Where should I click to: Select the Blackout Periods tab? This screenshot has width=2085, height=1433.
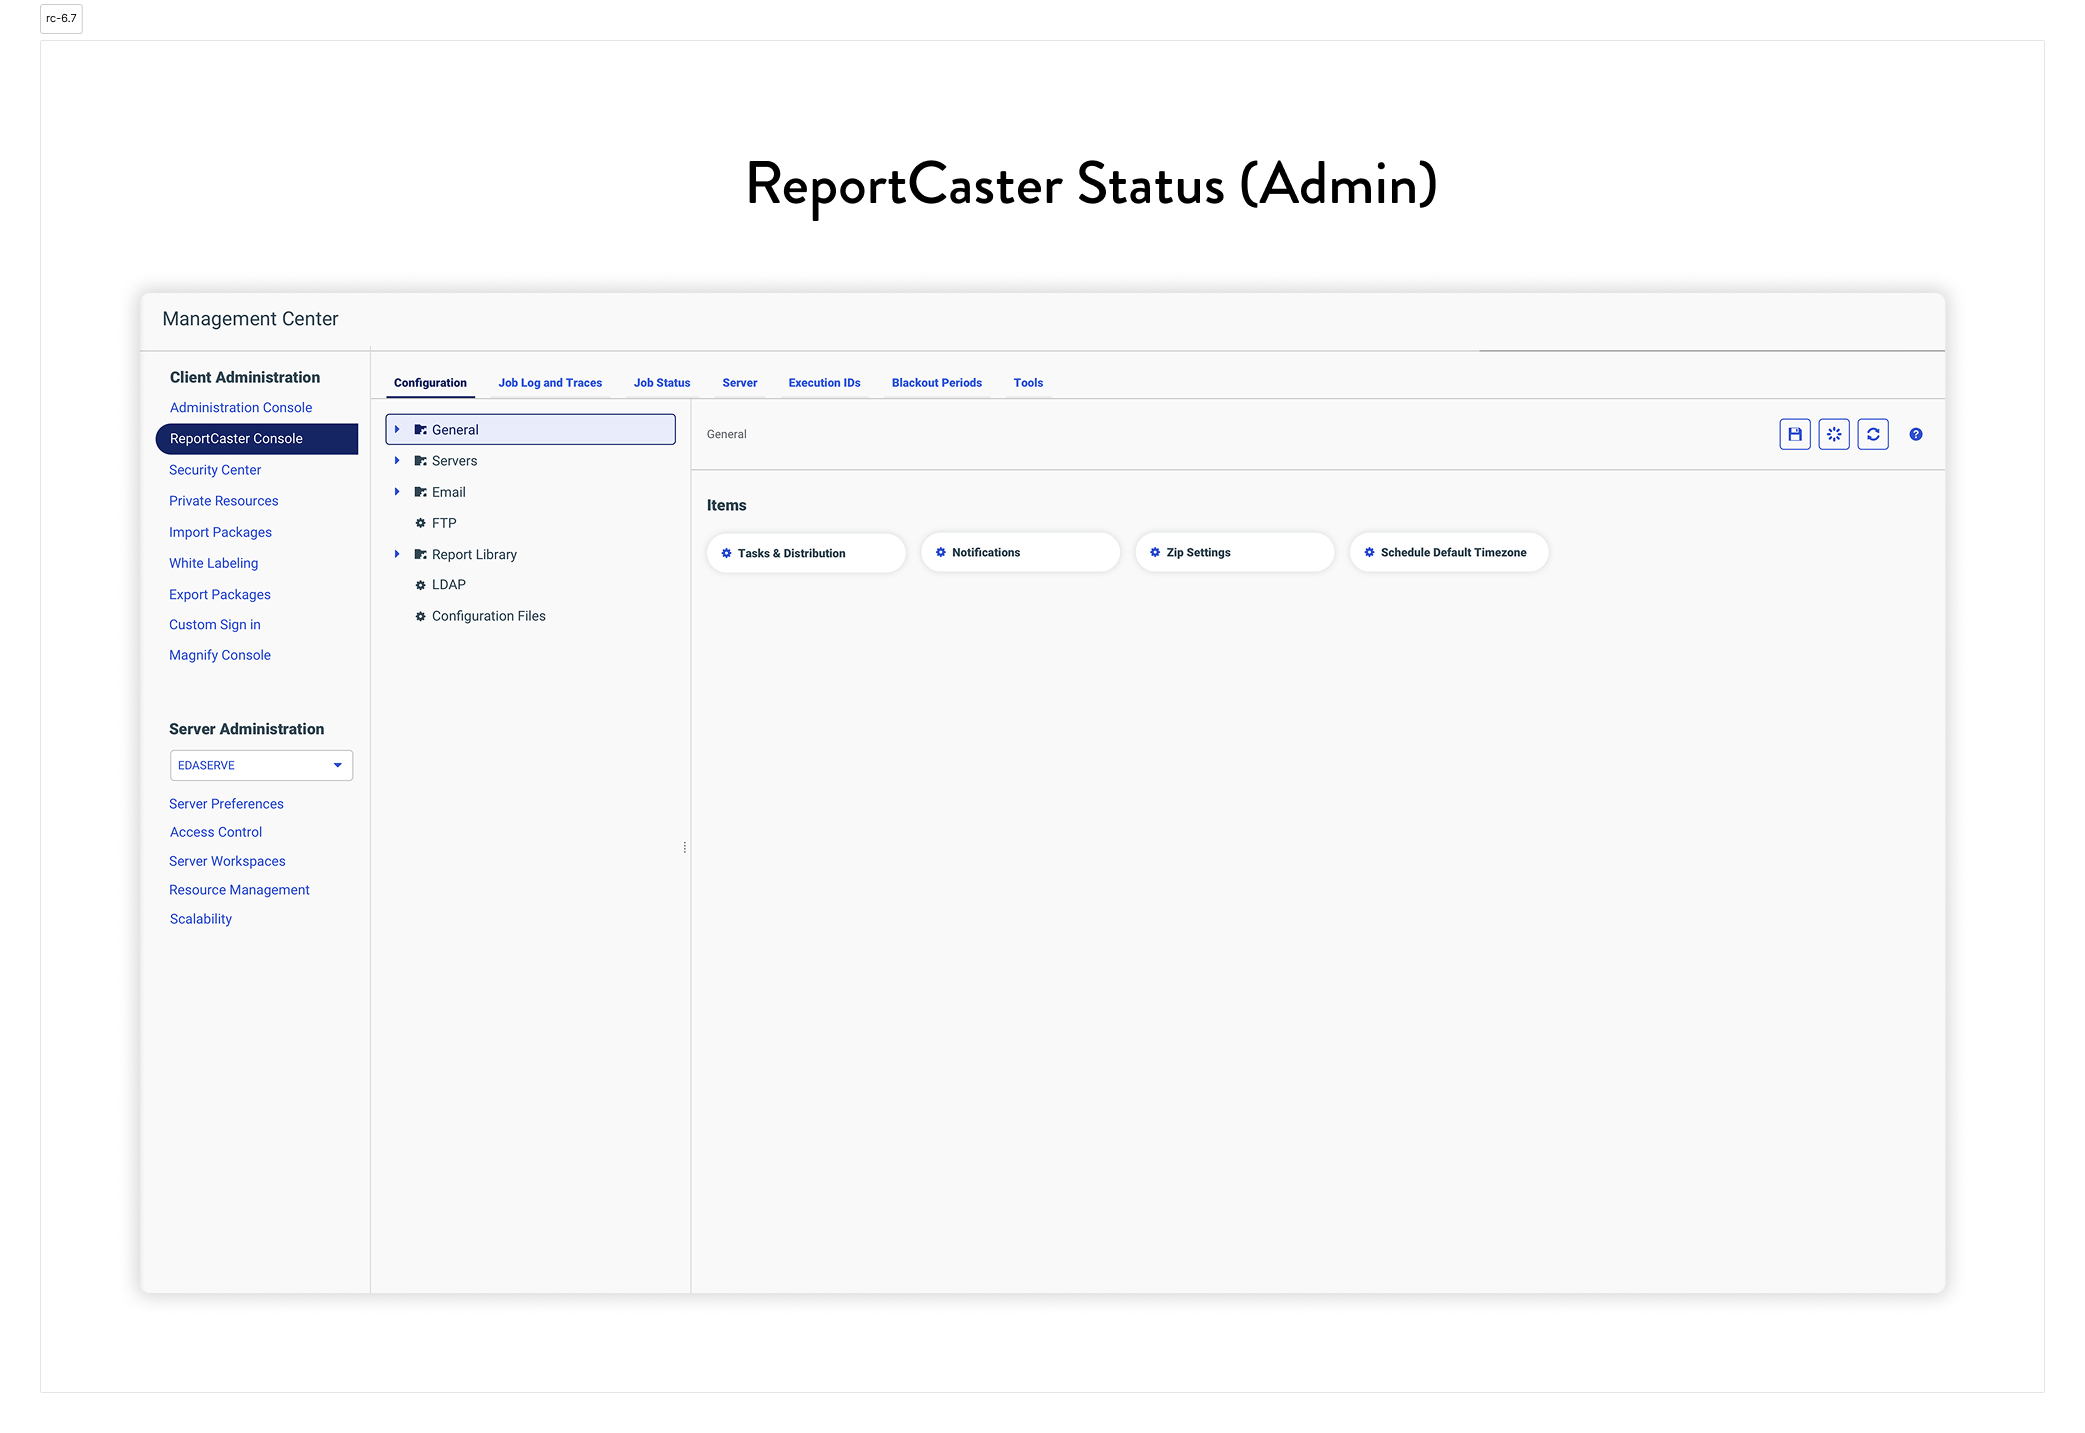tap(936, 383)
